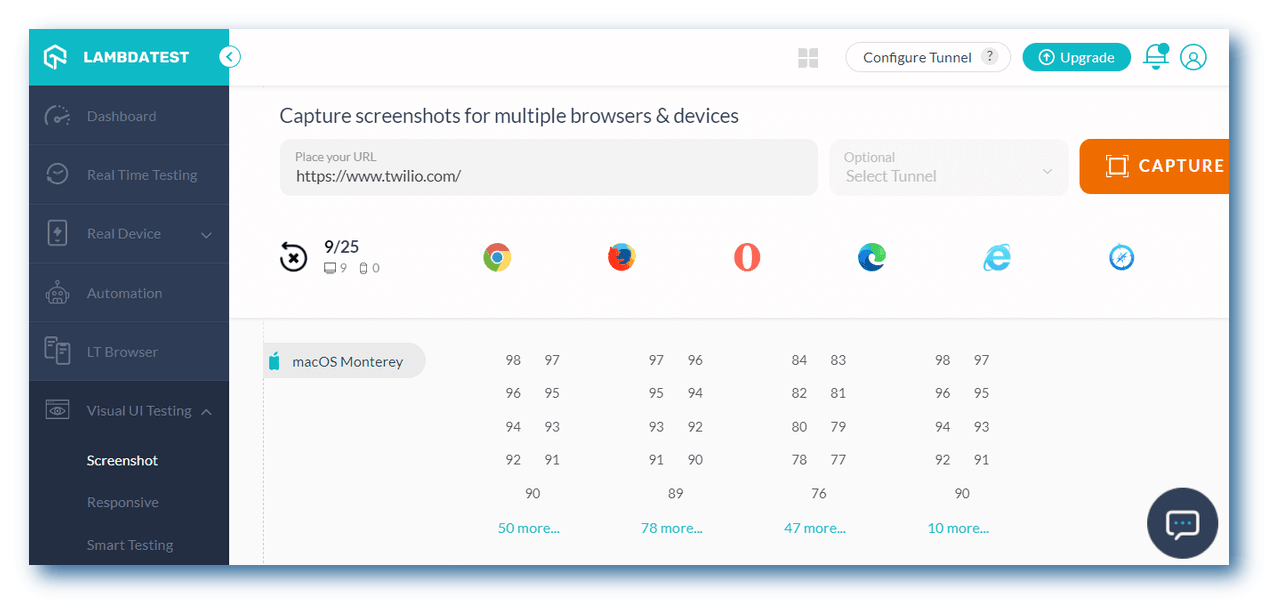1278x614 pixels.
Task: Select Screenshot submenu item
Action: (x=122, y=460)
